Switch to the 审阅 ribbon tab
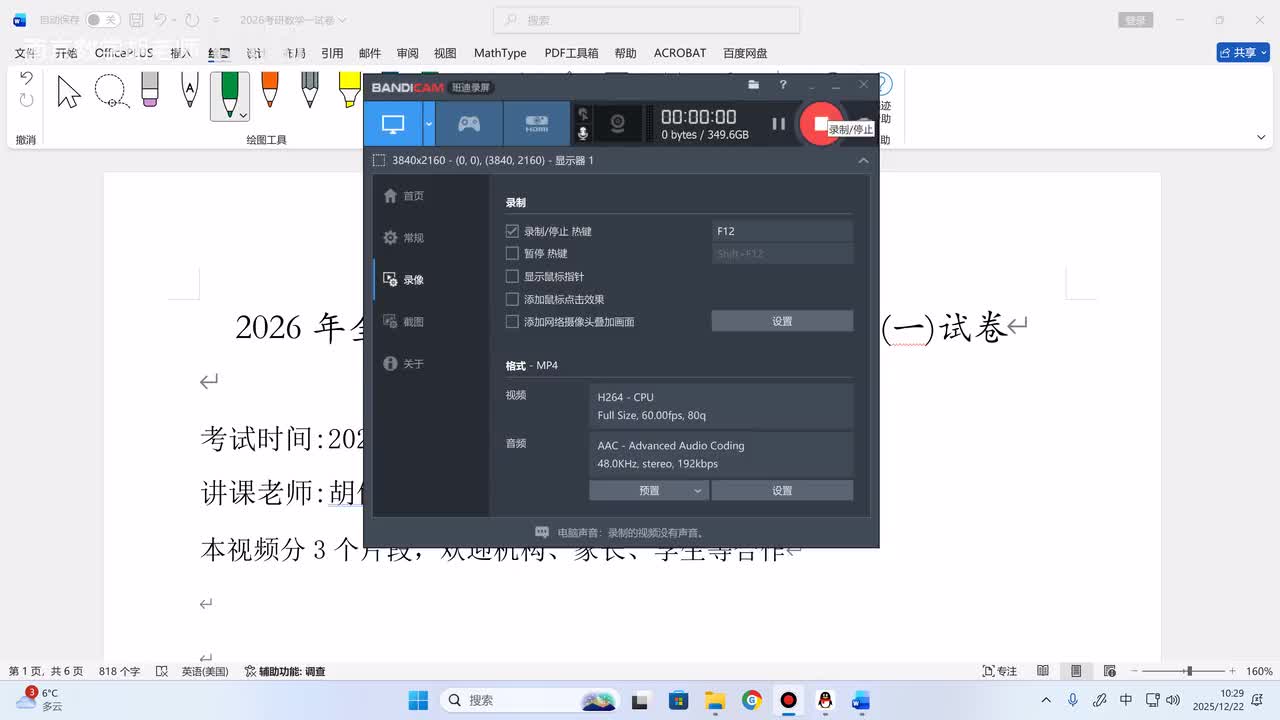 (408, 53)
